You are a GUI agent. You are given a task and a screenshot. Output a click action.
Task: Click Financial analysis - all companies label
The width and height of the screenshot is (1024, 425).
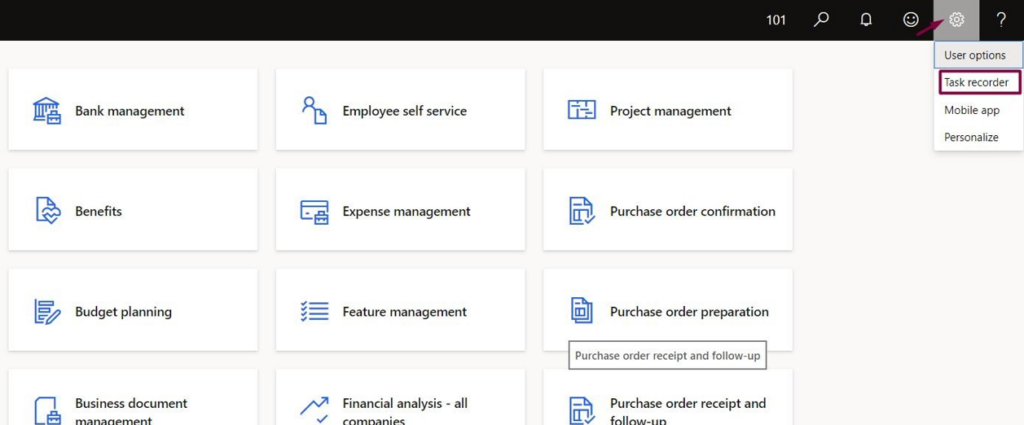click(x=405, y=411)
